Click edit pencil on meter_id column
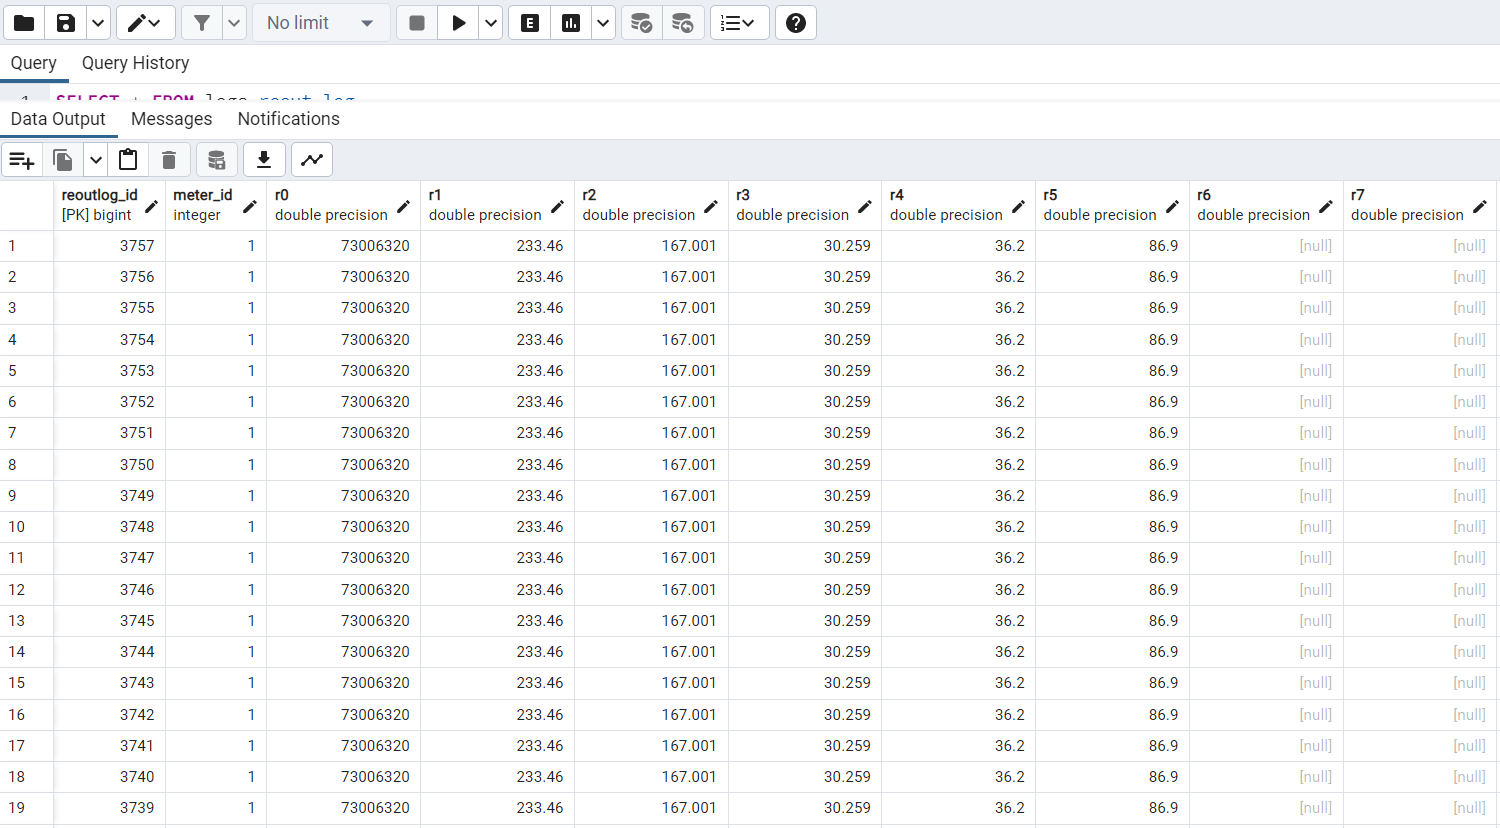 point(250,206)
